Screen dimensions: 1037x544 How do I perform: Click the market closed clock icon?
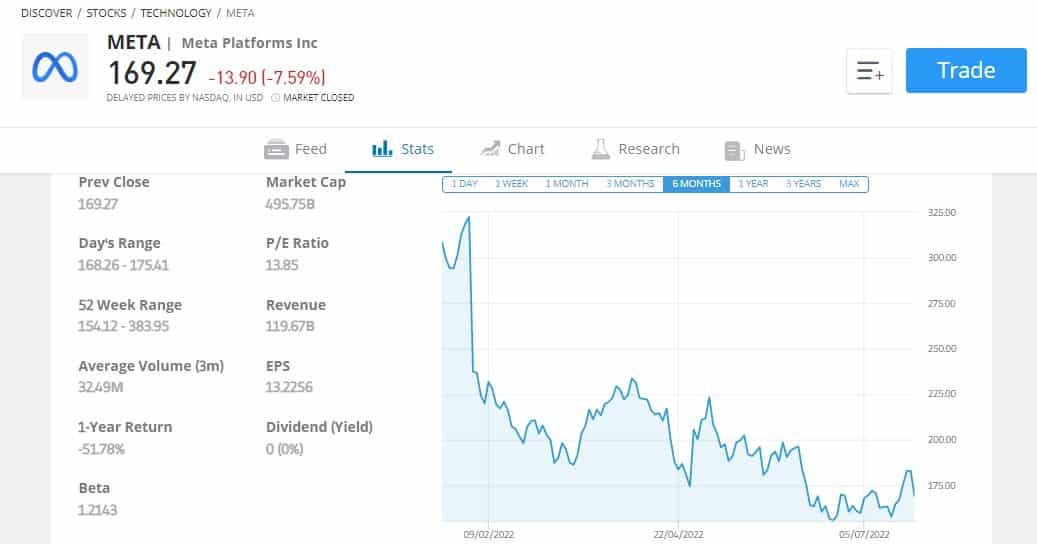pos(275,98)
